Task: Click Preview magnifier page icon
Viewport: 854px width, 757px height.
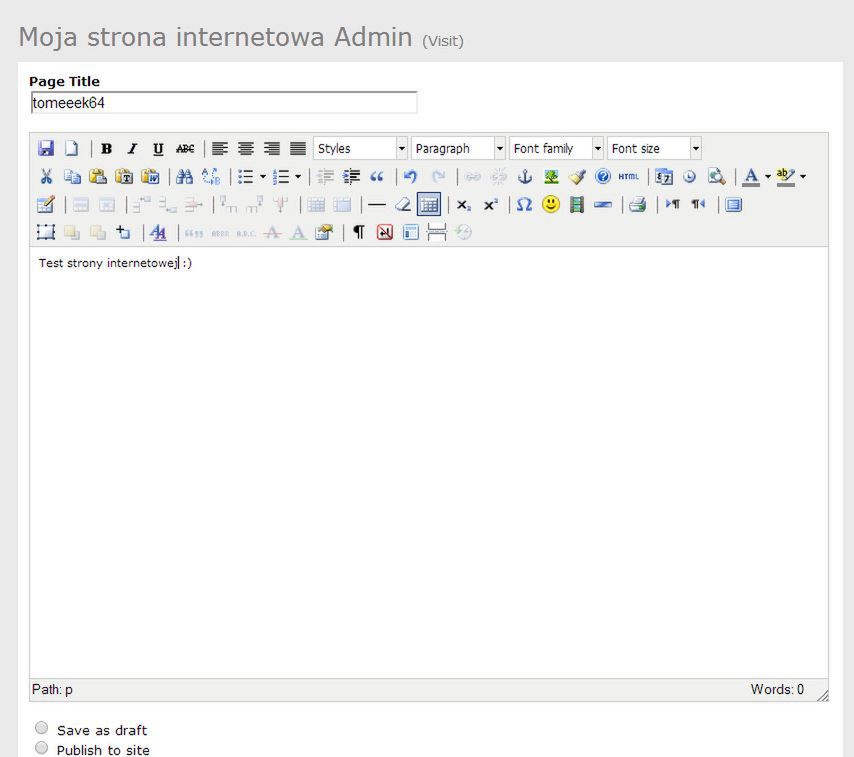Action: [x=716, y=176]
